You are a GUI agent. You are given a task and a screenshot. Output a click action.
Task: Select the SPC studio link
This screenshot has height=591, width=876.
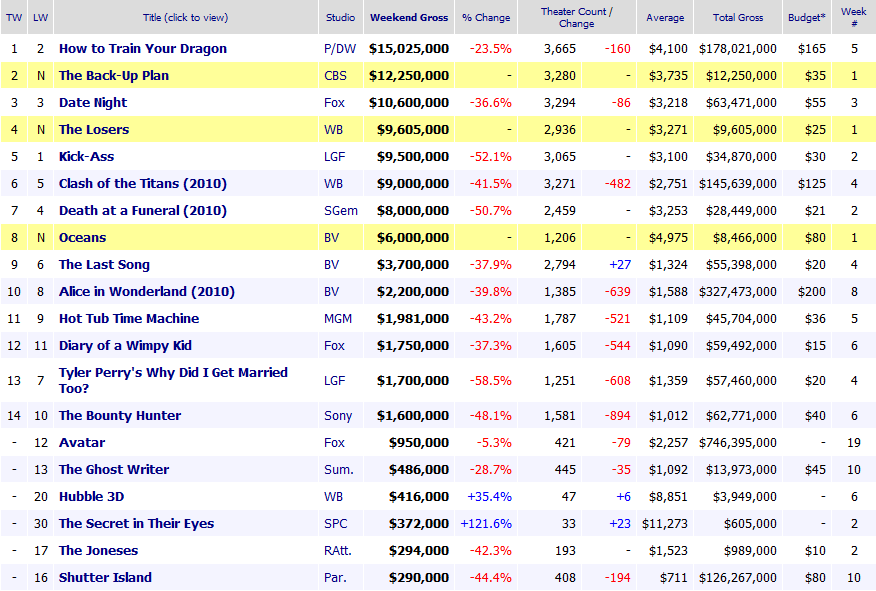pyautogui.click(x=336, y=523)
